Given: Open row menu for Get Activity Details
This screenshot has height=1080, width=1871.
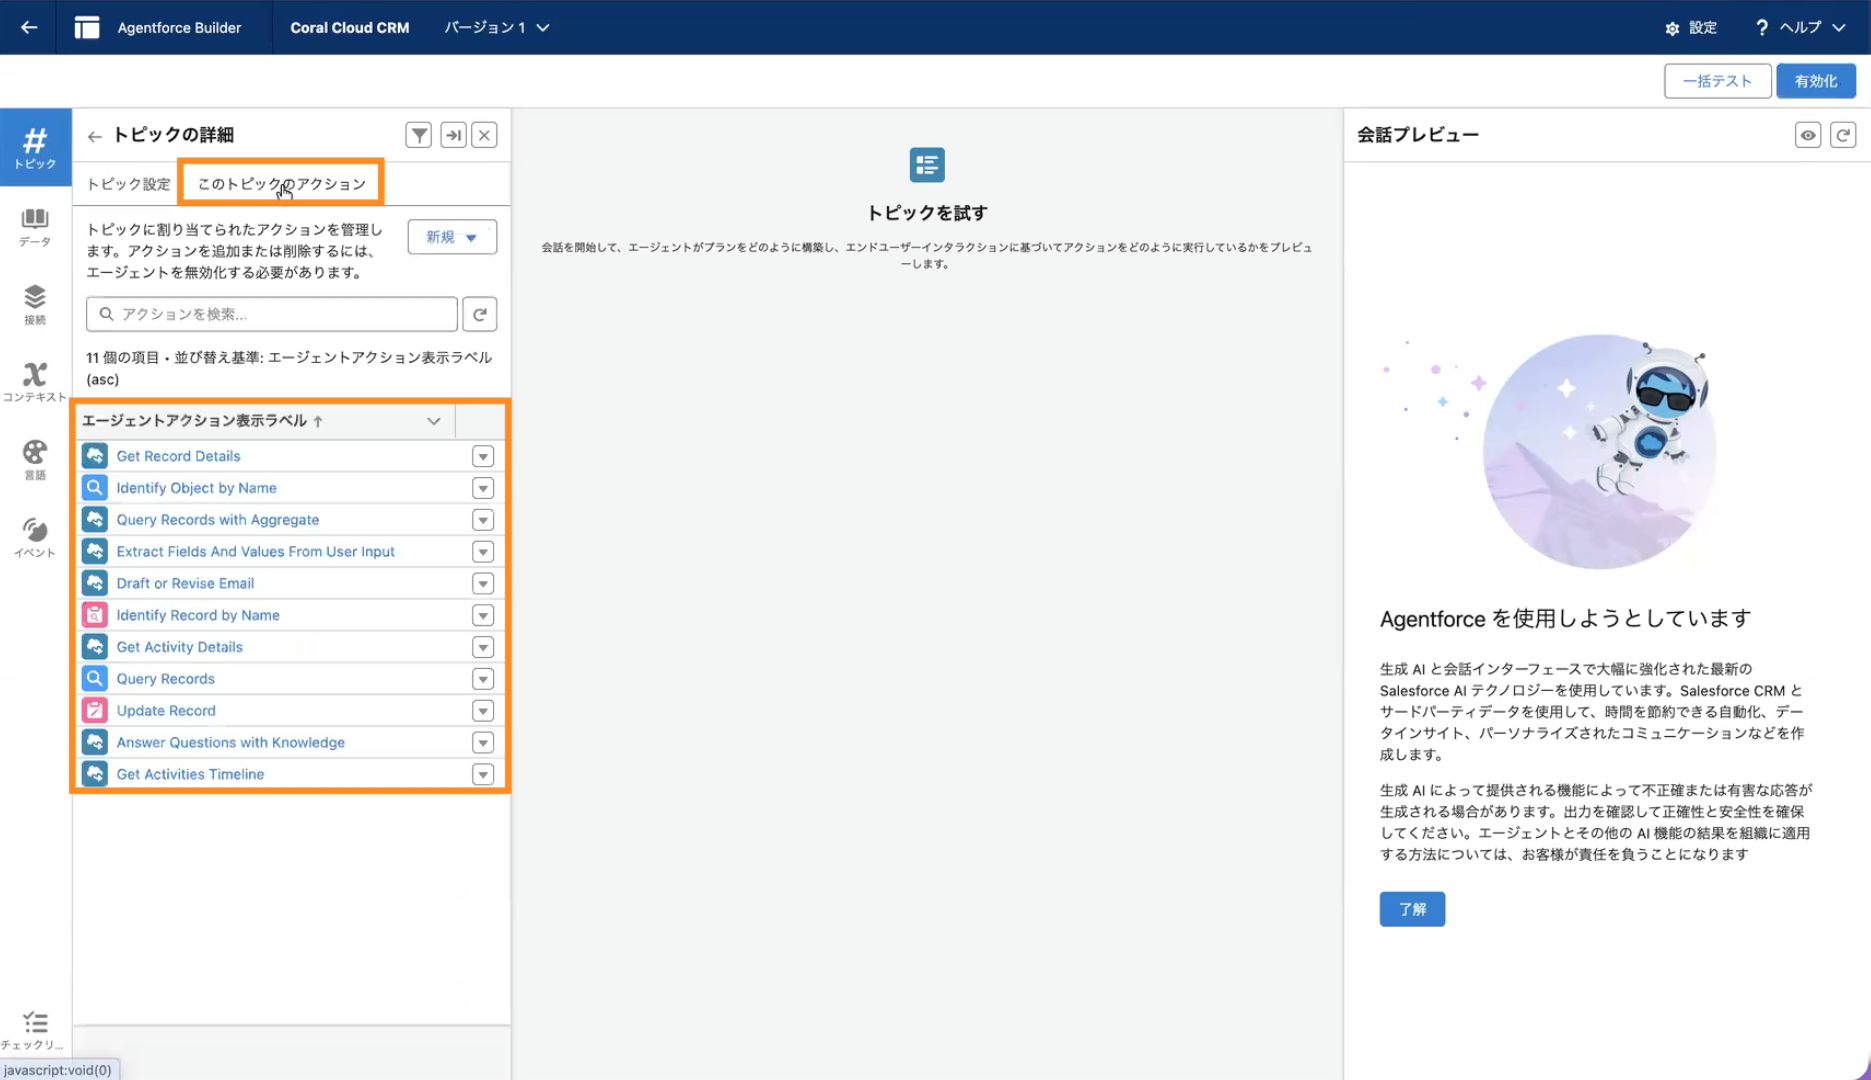Looking at the screenshot, I should click(483, 648).
